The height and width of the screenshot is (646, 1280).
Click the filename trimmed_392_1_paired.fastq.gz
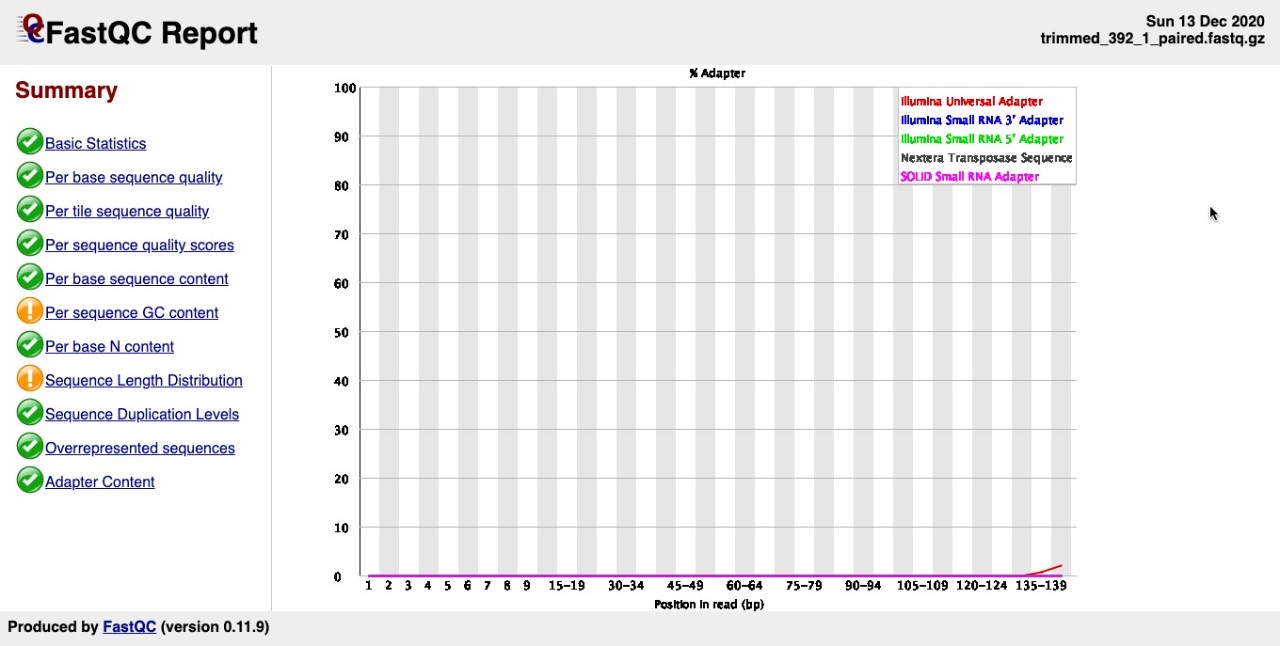tap(1152, 38)
